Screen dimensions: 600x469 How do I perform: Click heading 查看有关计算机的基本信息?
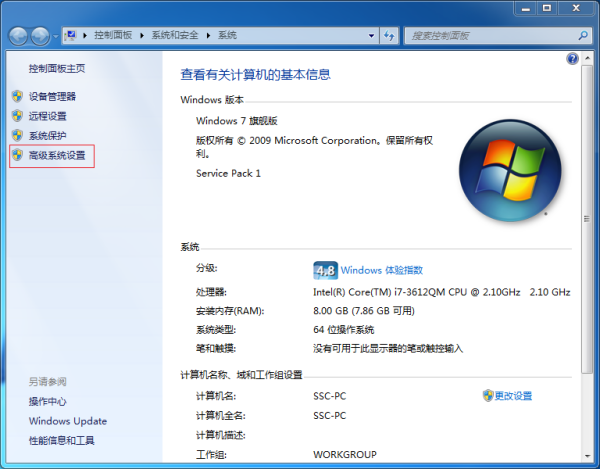[x=256, y=74]
